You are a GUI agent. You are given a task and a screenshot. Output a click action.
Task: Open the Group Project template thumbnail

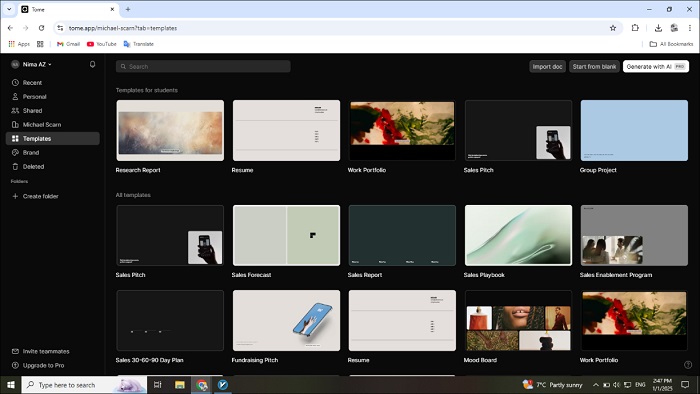click(634, 130)
